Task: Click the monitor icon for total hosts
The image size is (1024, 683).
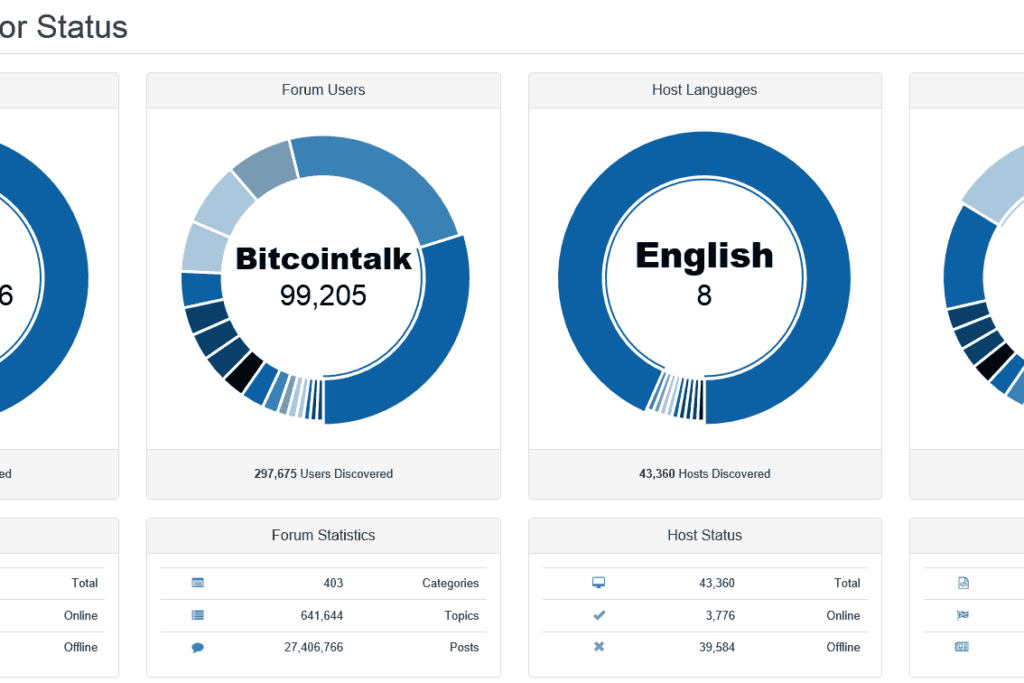Action: coord(598,582)
